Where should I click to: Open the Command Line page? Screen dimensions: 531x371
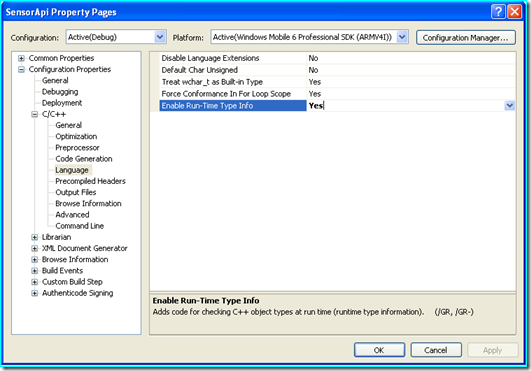coord(80,226)
